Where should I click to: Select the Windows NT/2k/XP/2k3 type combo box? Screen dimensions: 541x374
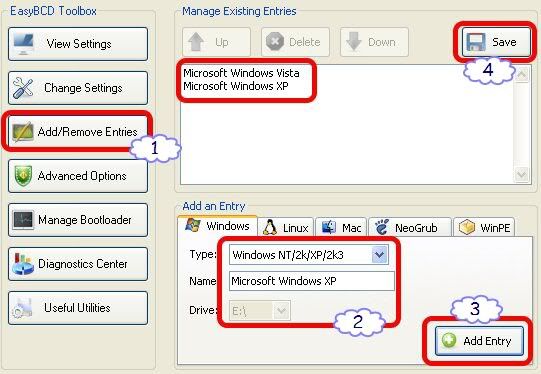(309, 255)
